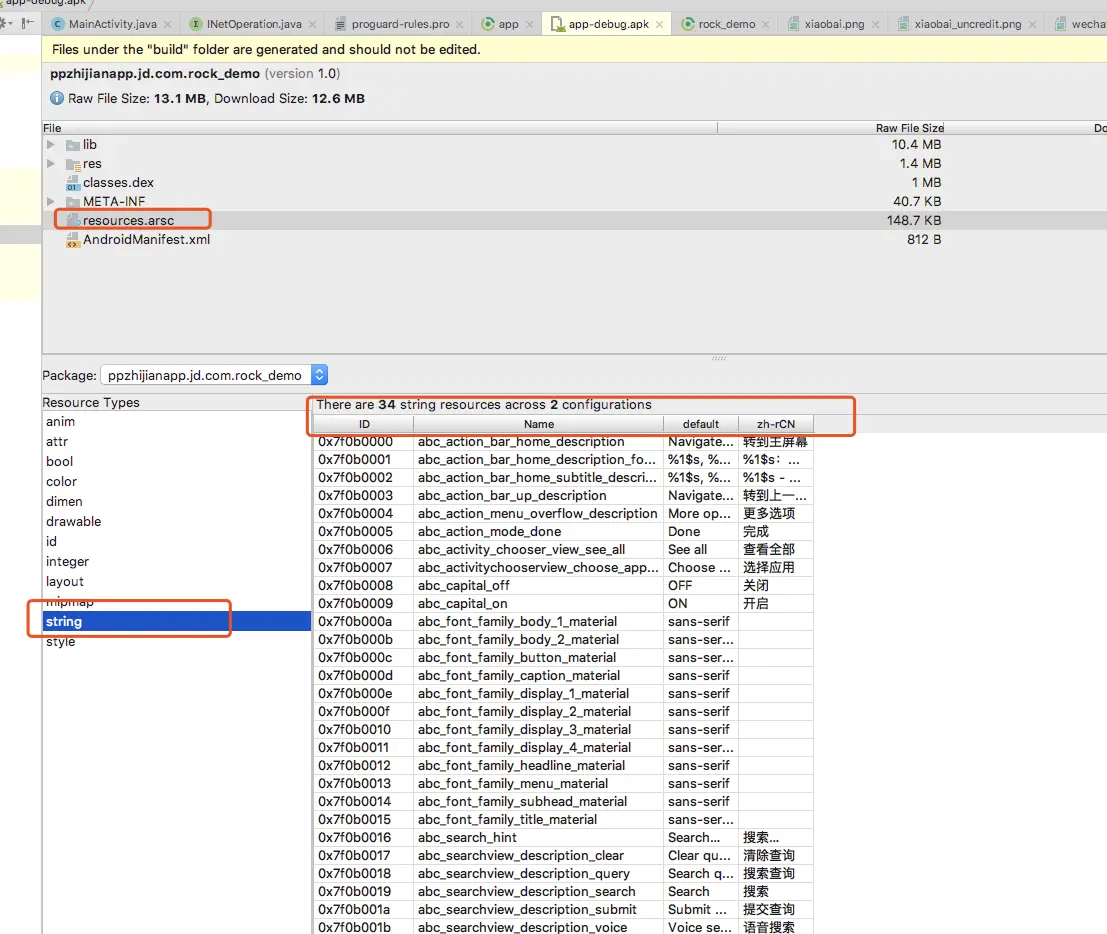
Task: Select abc_searchview_description_clear row
Action: 563,856
